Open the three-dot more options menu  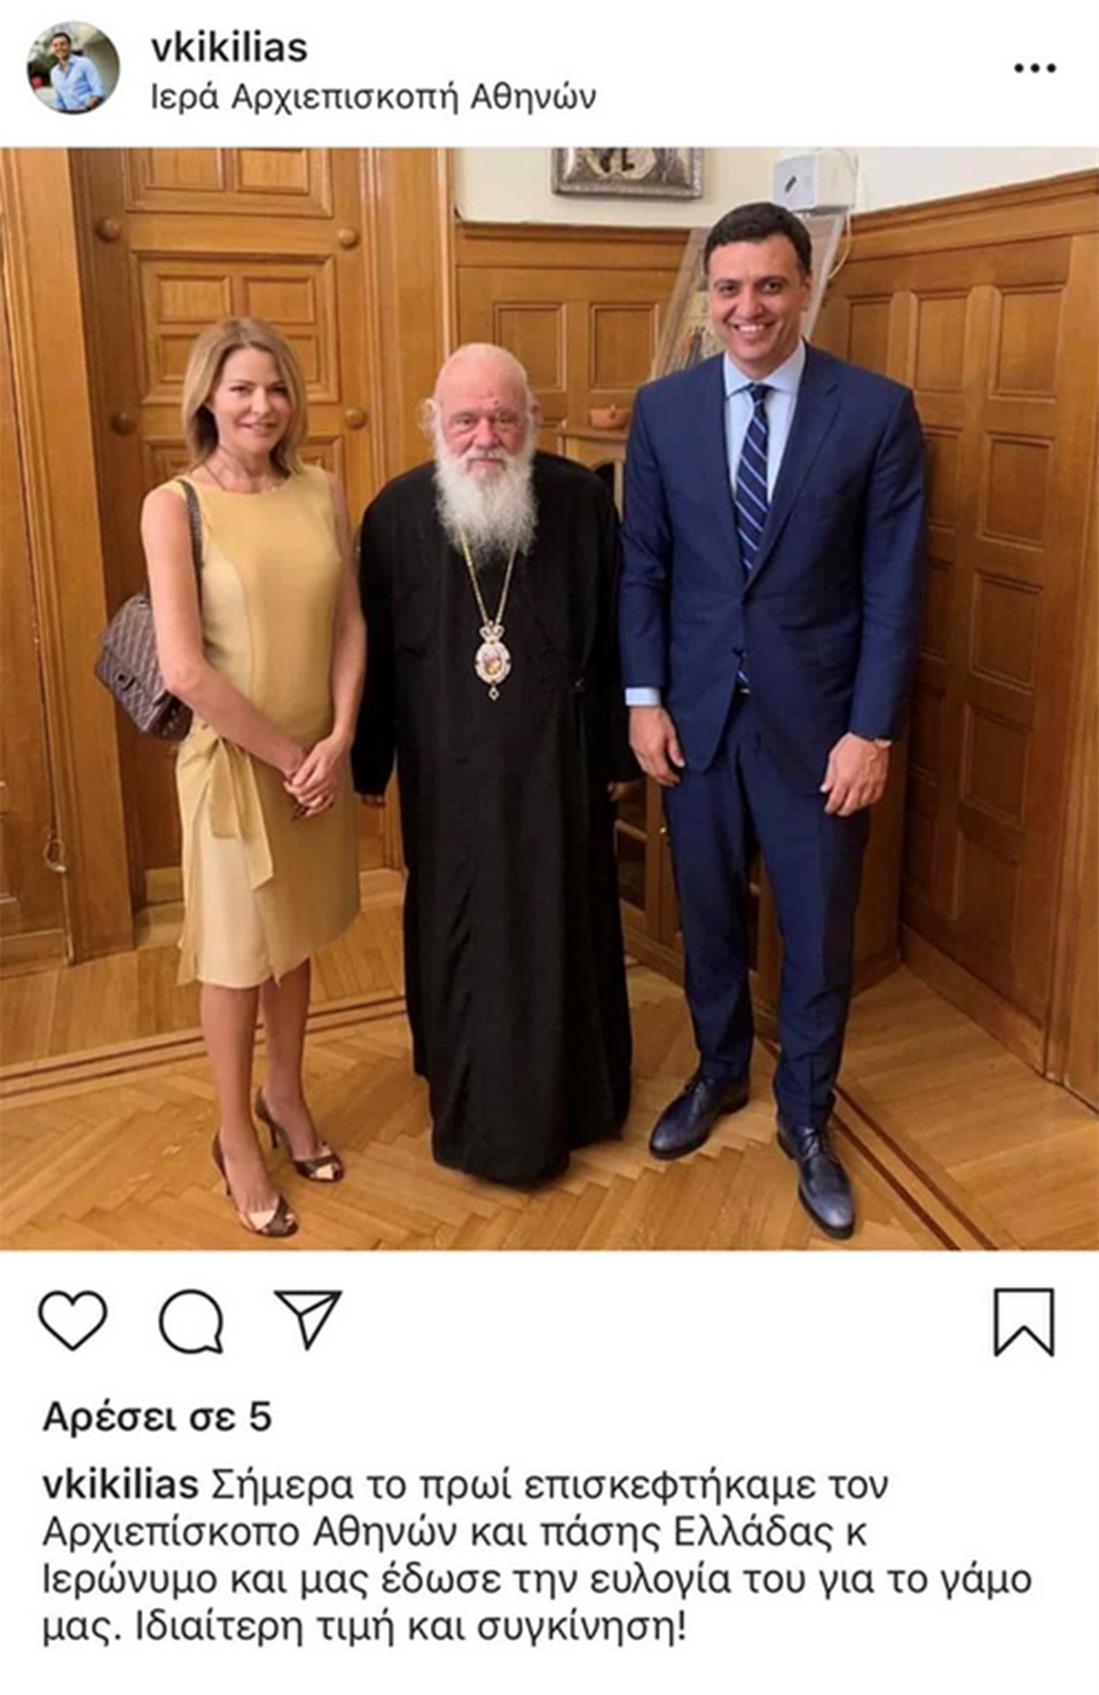pyautogui.click(x=1034, y=68)
